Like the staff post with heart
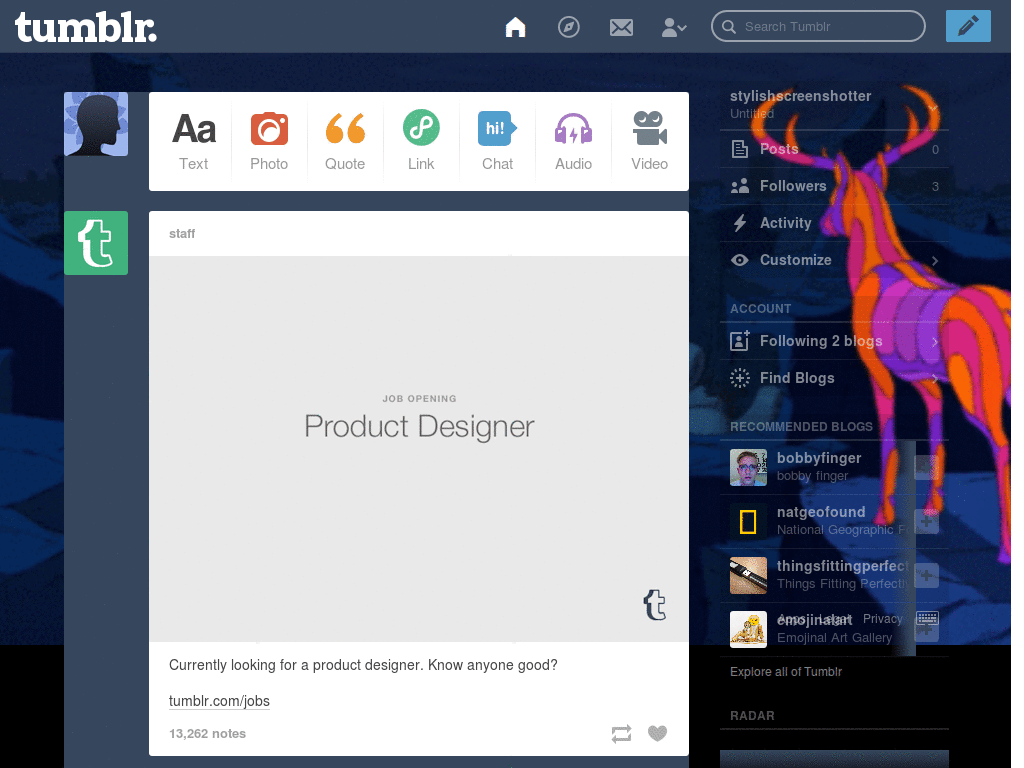Viewport: 1024px width, 768px height. pos(657,733)
